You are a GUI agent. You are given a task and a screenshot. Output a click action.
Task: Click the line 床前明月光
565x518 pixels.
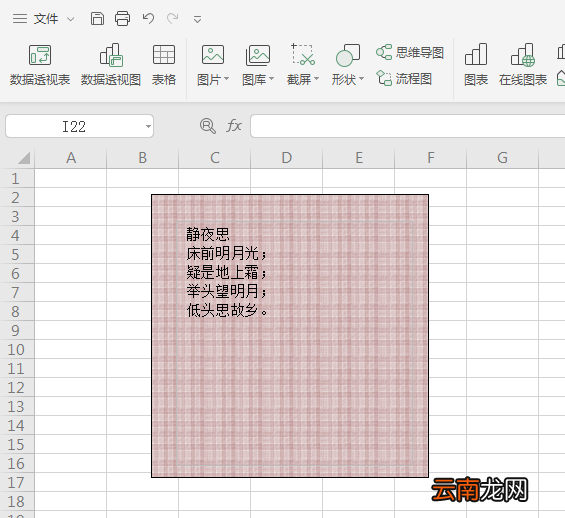click(x=226, y=254)
